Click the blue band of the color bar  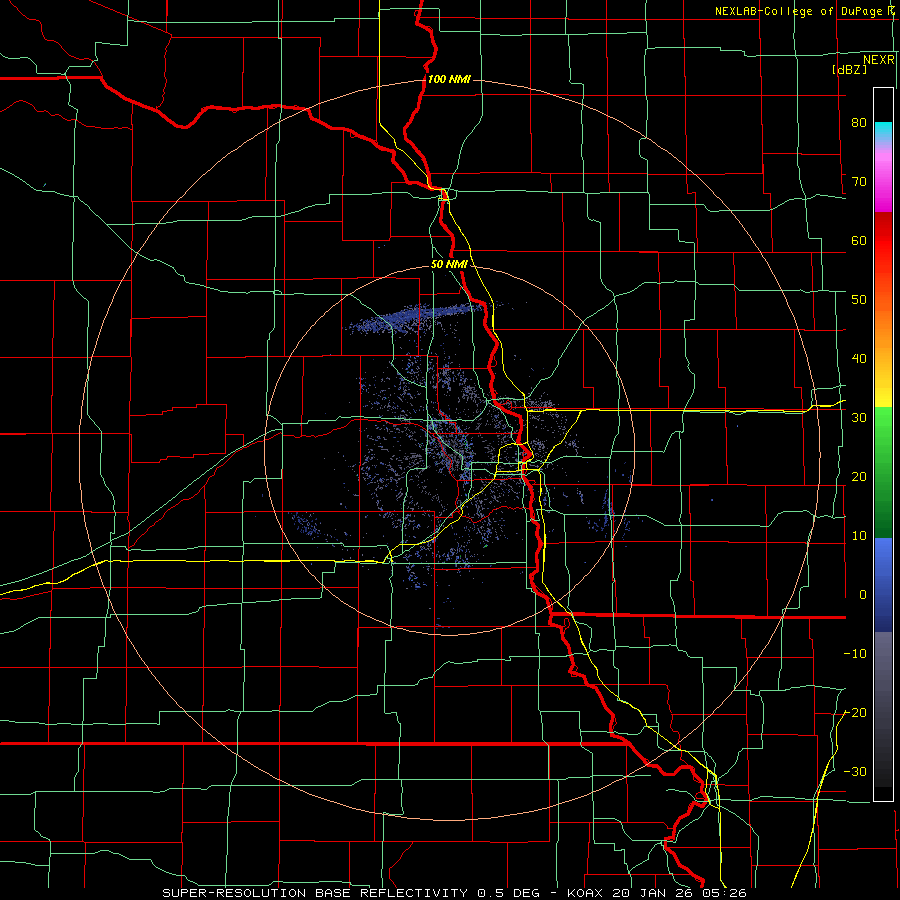point(883,584)
